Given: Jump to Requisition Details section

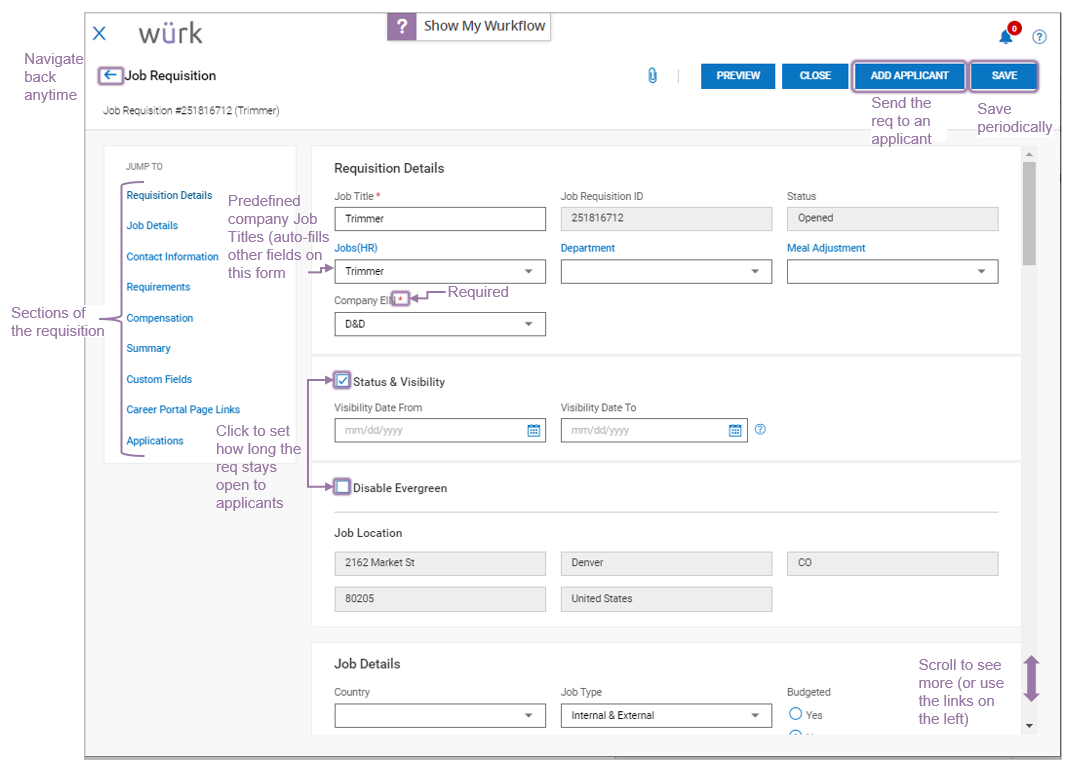Looking at the screenshot, I should click(x=169, y=195).
